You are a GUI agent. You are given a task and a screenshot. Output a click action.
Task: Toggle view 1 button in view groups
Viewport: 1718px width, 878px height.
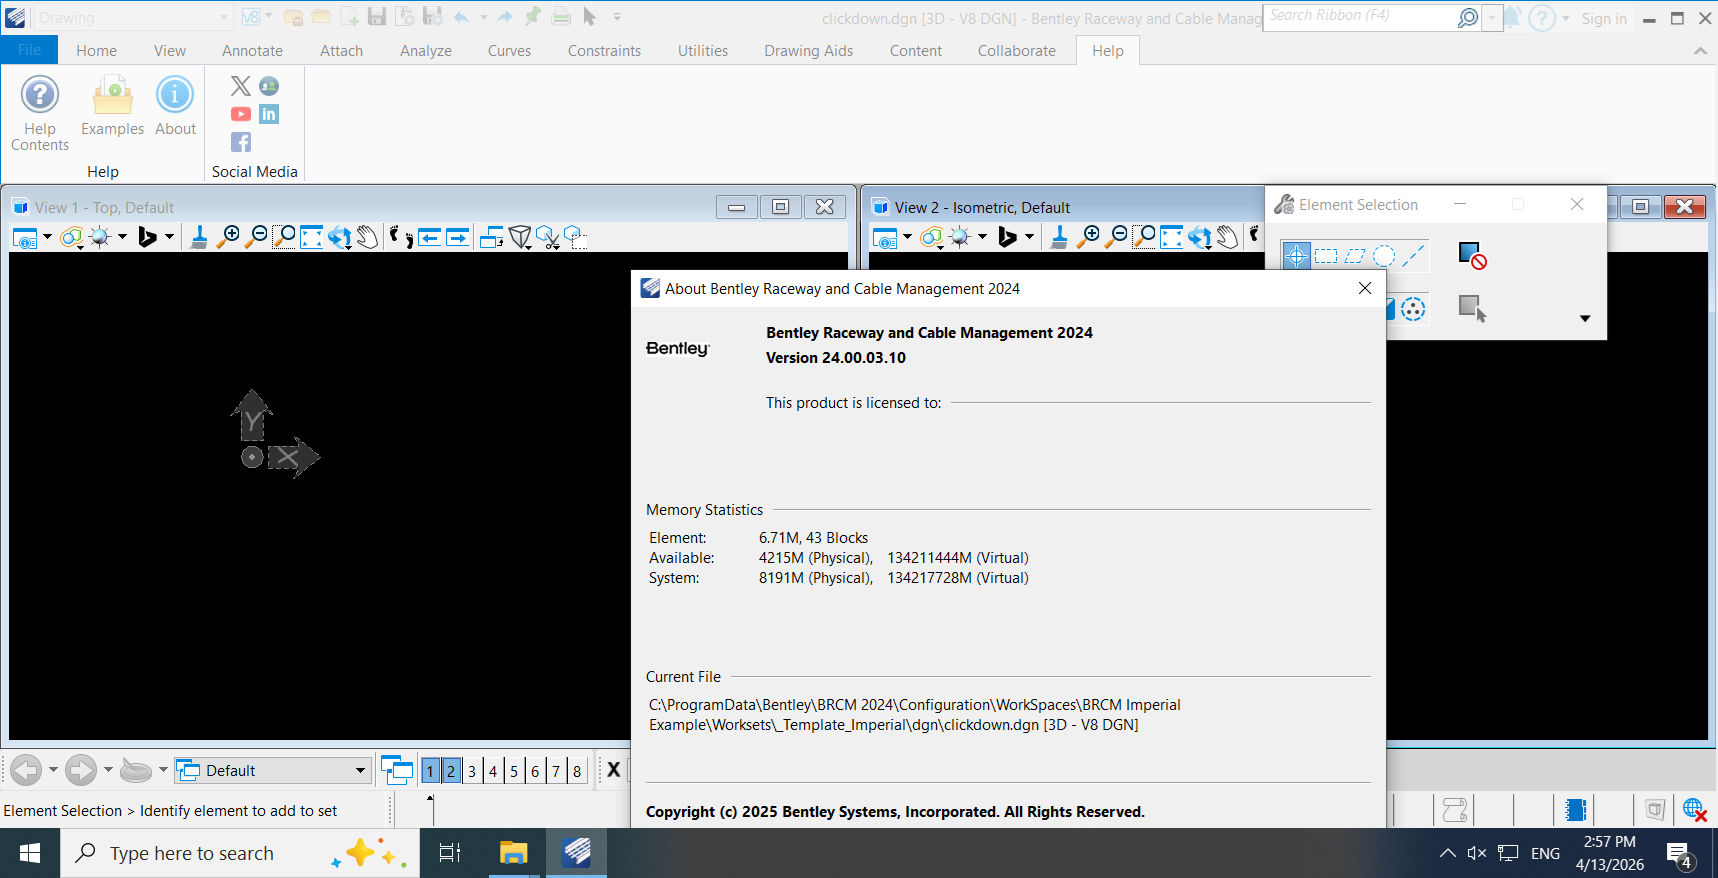coord(430,771)
